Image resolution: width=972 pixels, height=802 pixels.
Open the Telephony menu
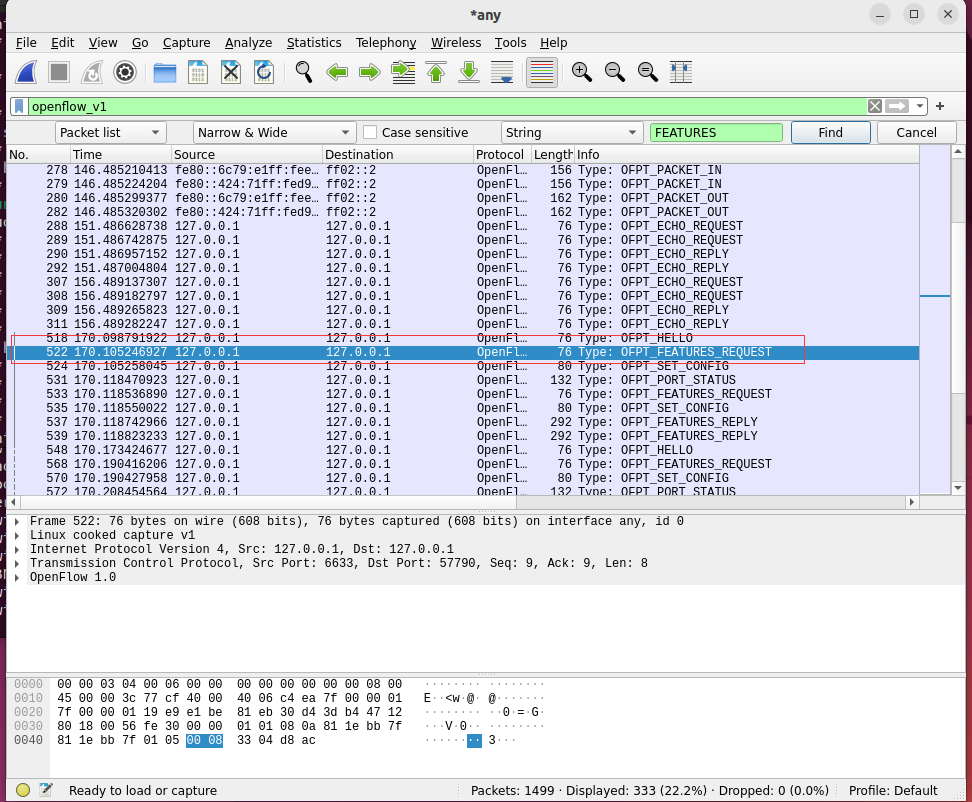click(386, 43)
